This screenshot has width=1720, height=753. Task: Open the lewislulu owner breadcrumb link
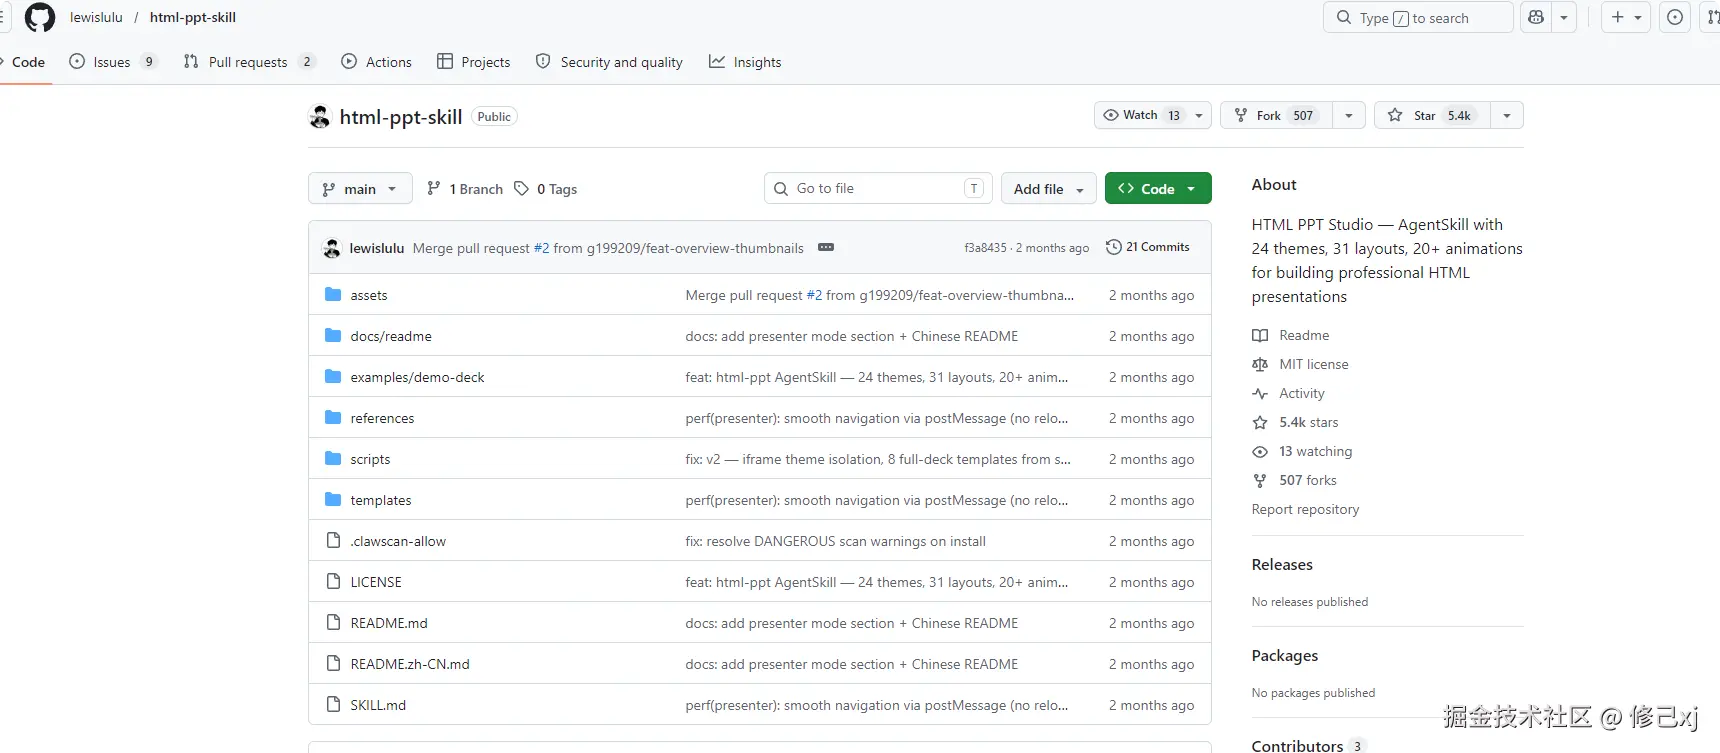[x=96, y=17]
